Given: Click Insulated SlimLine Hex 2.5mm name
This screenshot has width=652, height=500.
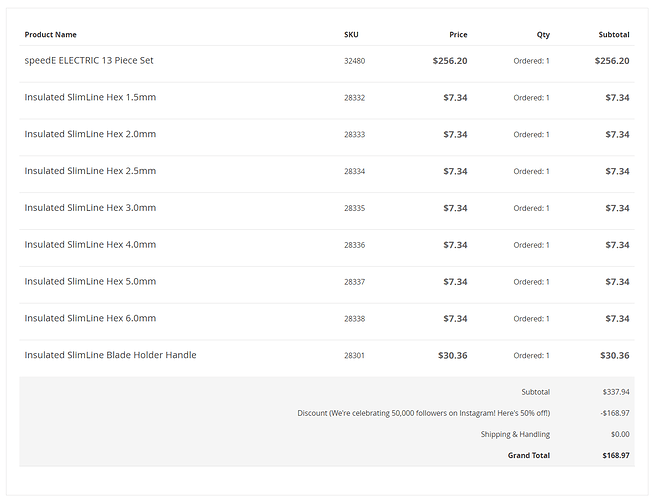Looking at the screenshot, I should pyautogui.click(x=90, y=171).
